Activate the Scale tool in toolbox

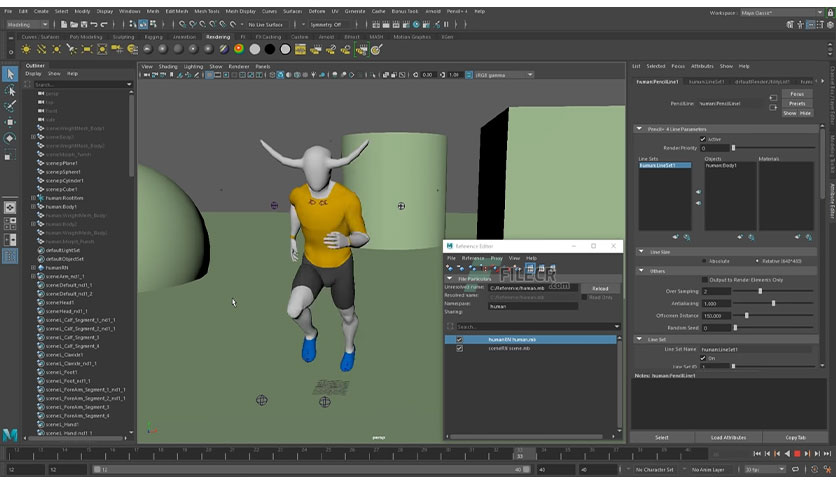click(x=10, y=155)
